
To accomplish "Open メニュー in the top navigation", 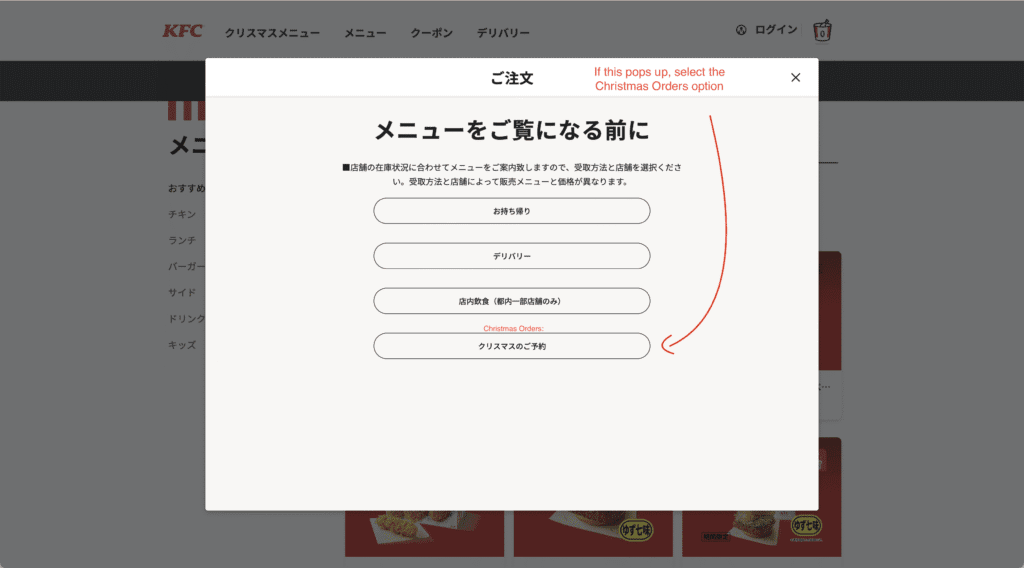I will point(365,33).
